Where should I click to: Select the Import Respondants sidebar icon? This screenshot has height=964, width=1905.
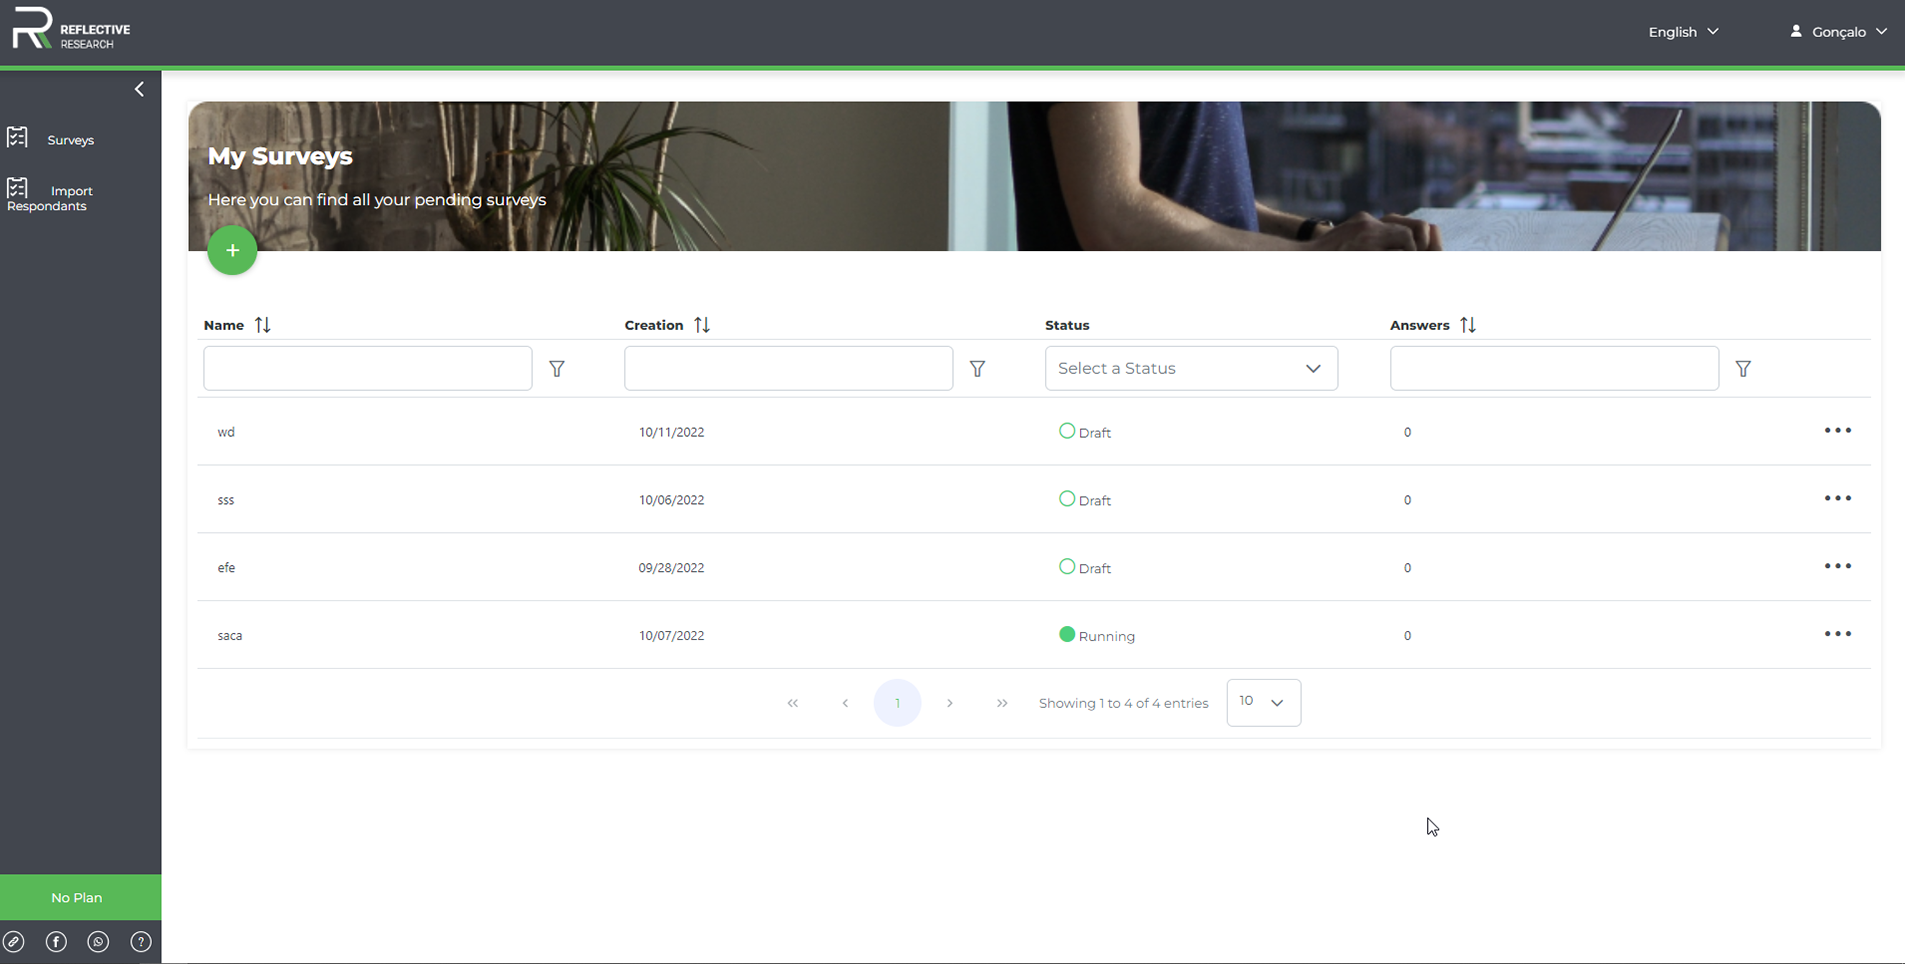(x=17, y=190)
